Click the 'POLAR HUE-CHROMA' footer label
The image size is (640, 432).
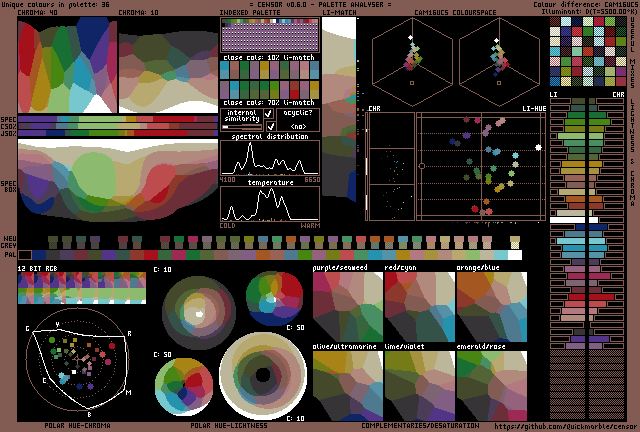78,425
